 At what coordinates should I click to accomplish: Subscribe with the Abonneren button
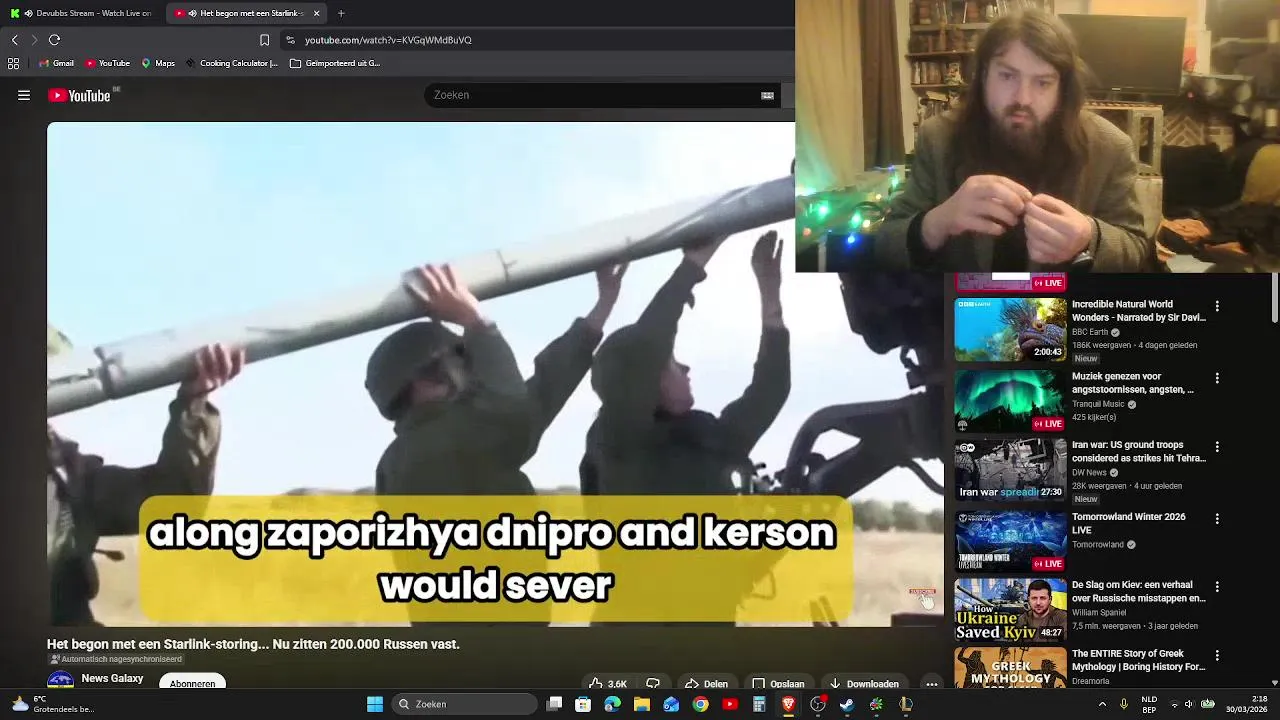(192, 683)
